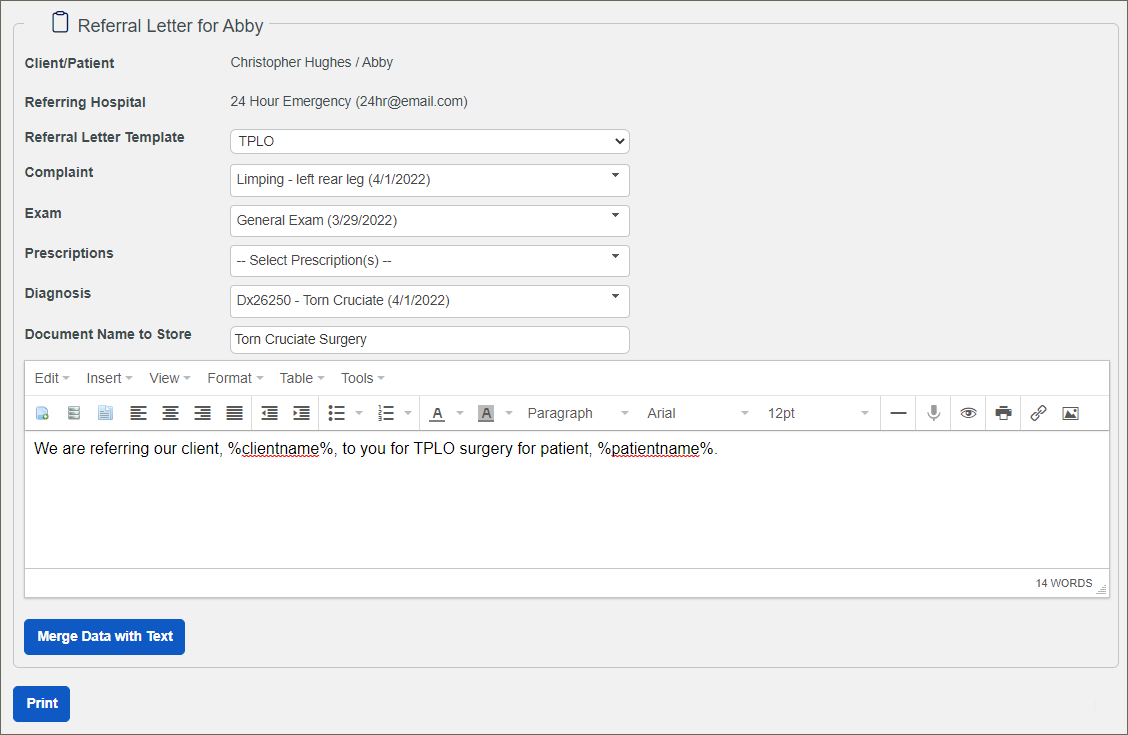Open background color picker arrow
Viewport: 1128px width, 735px height.
[x=509, y=414]
